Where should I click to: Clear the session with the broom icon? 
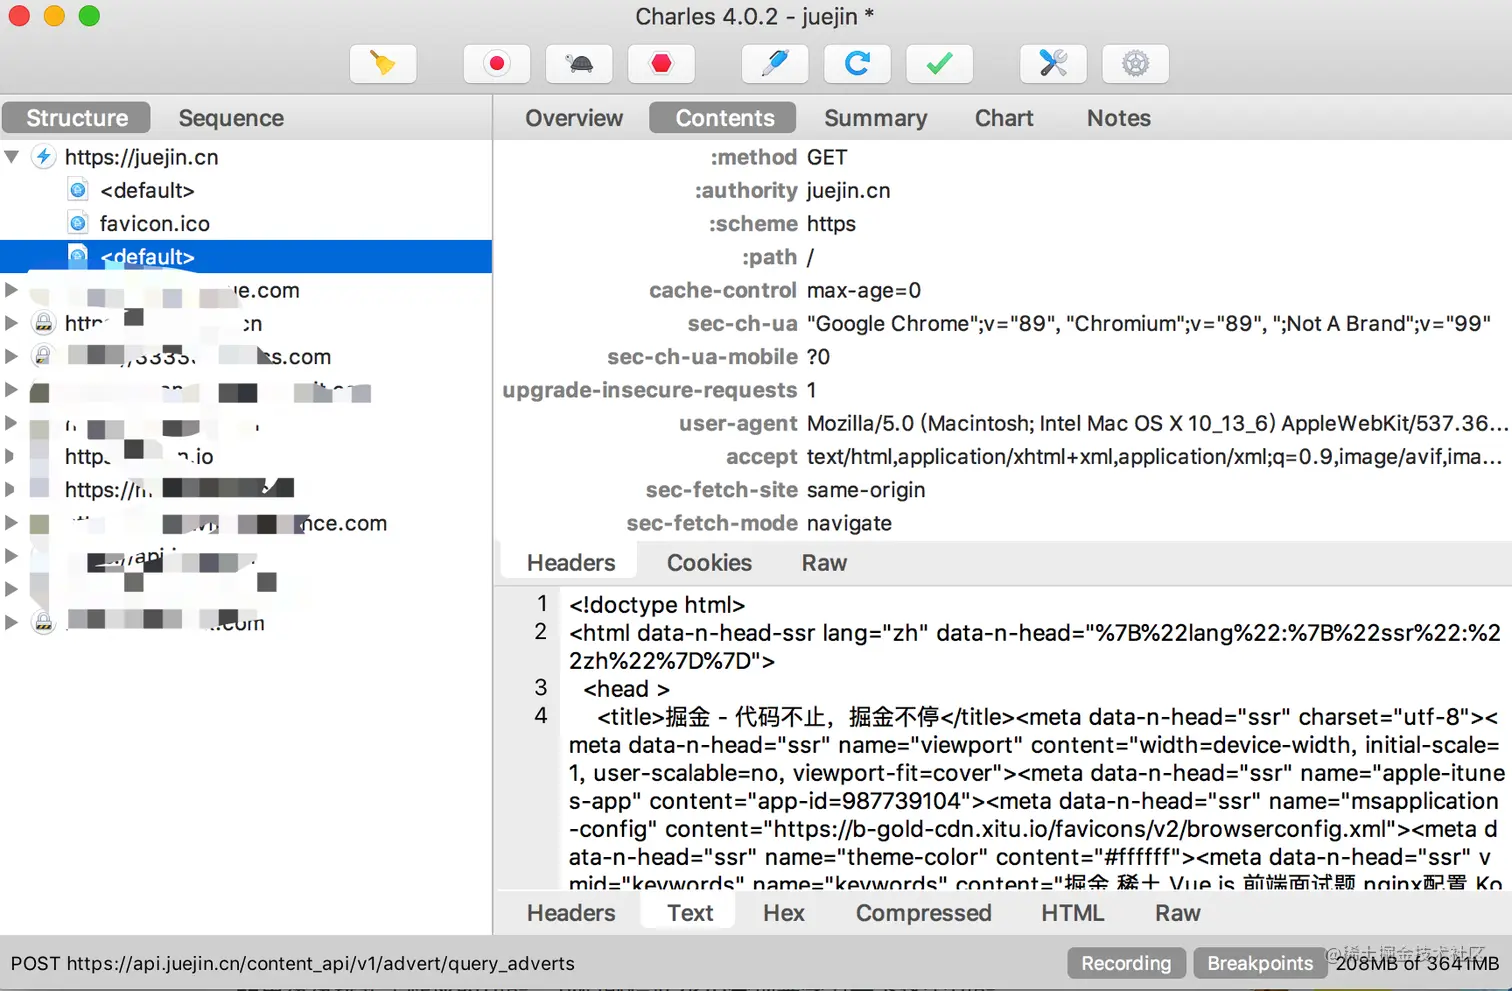tap(383, 64)
